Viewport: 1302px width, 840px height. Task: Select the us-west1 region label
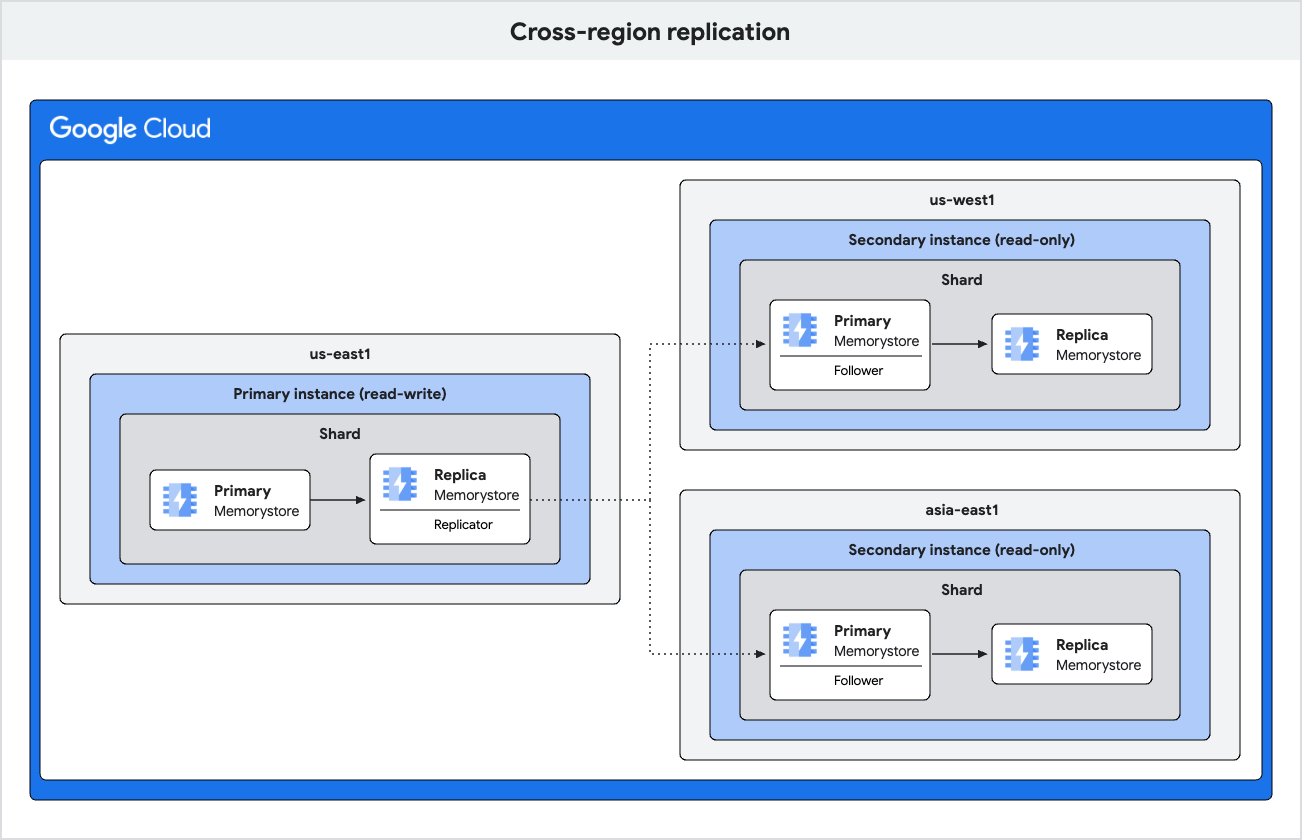(x=961, y=200)
